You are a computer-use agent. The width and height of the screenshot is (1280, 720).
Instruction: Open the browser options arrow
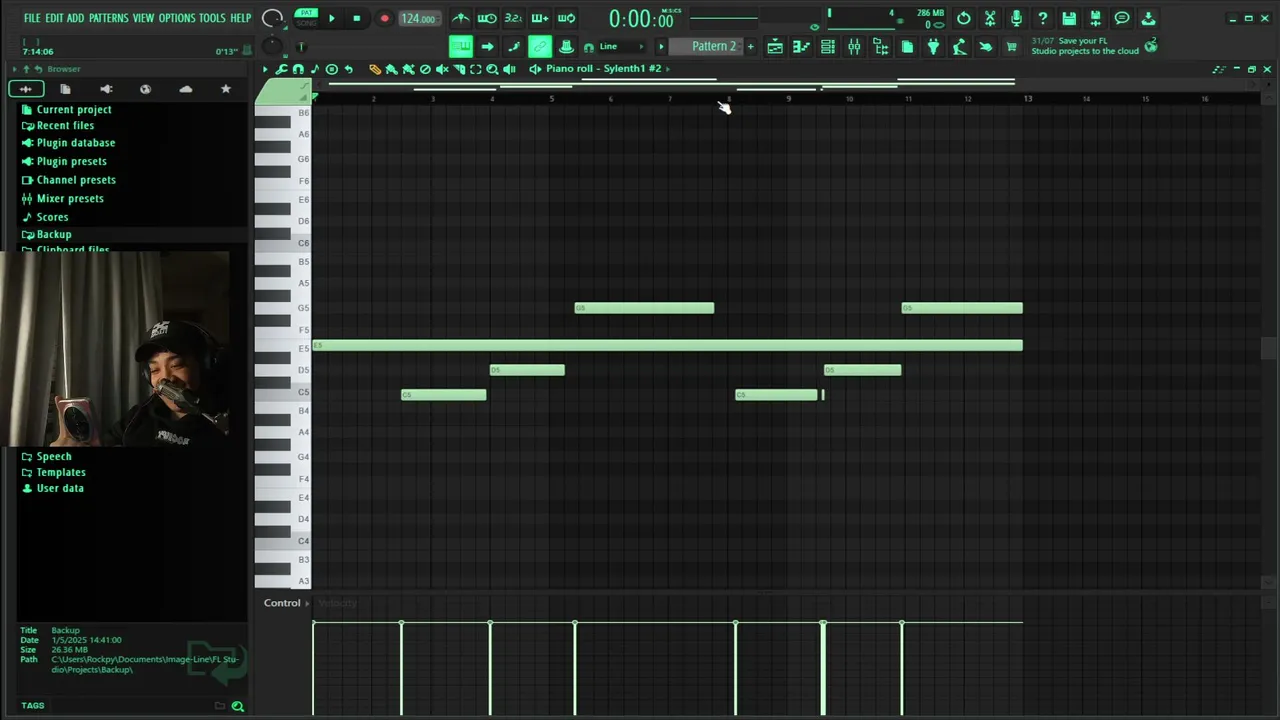(15, 69)
